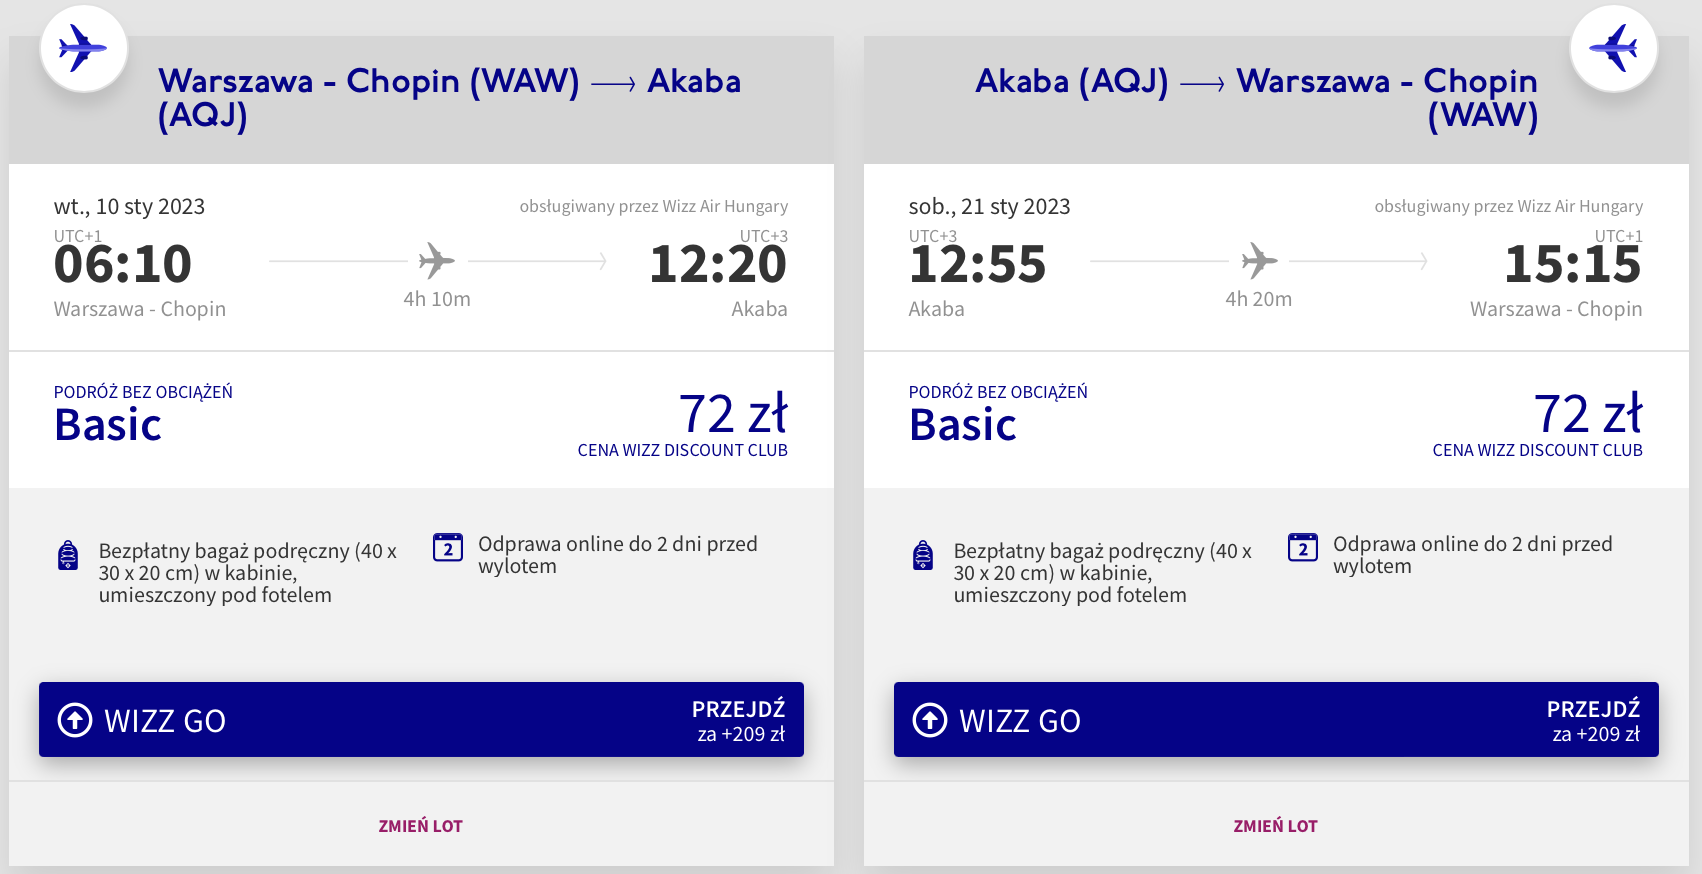Screen dimensions: 1702x874
Task: Click the outbound online check-in calendar icon
Action: click(x=448, y=547)
